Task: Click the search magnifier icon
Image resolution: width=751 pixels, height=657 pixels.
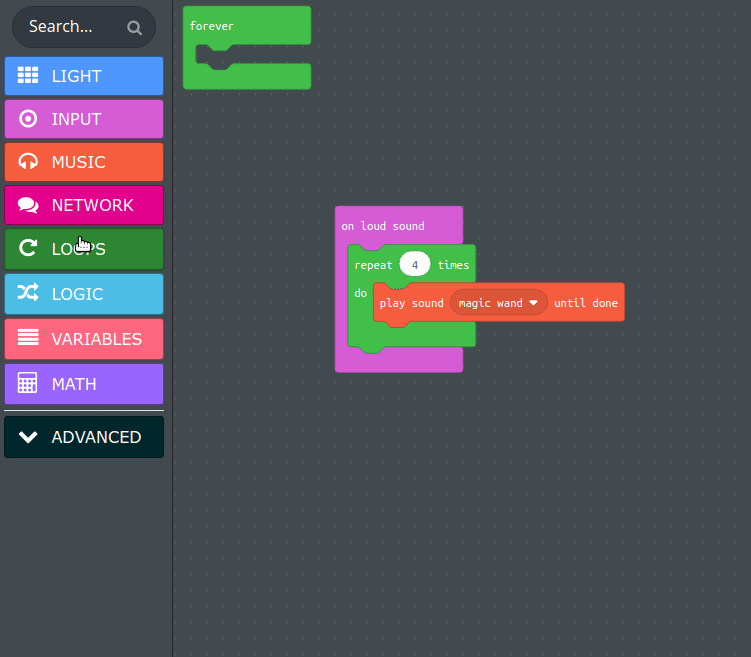Action: tap(135, 28)
